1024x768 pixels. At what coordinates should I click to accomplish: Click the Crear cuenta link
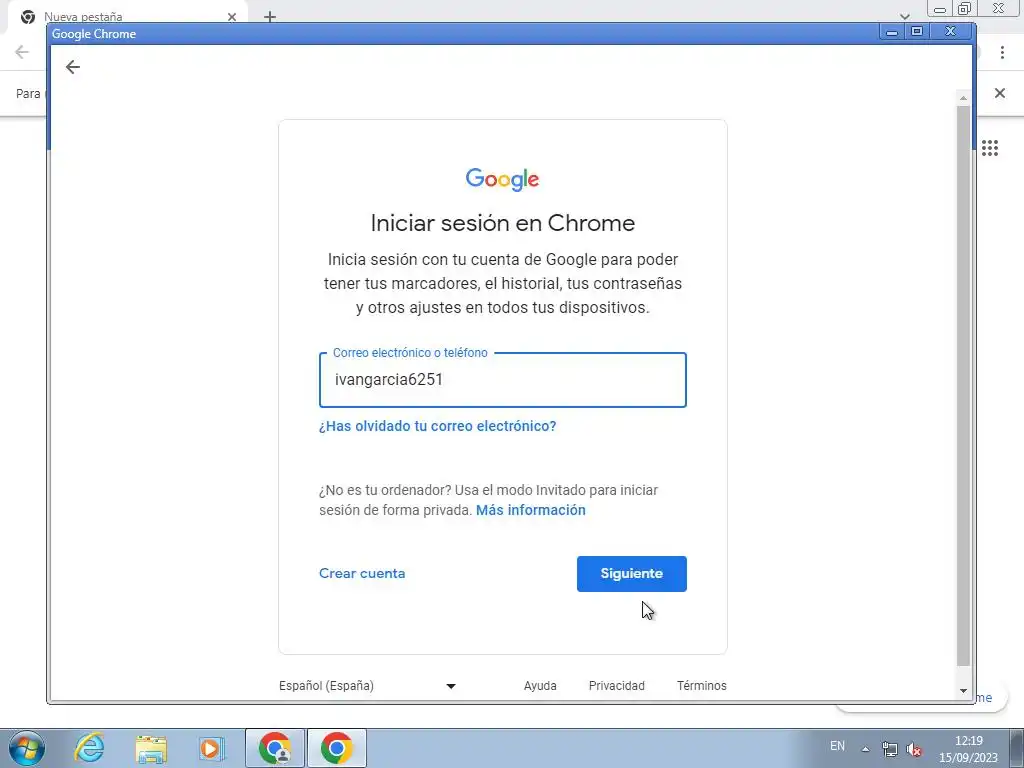[362, 573]
